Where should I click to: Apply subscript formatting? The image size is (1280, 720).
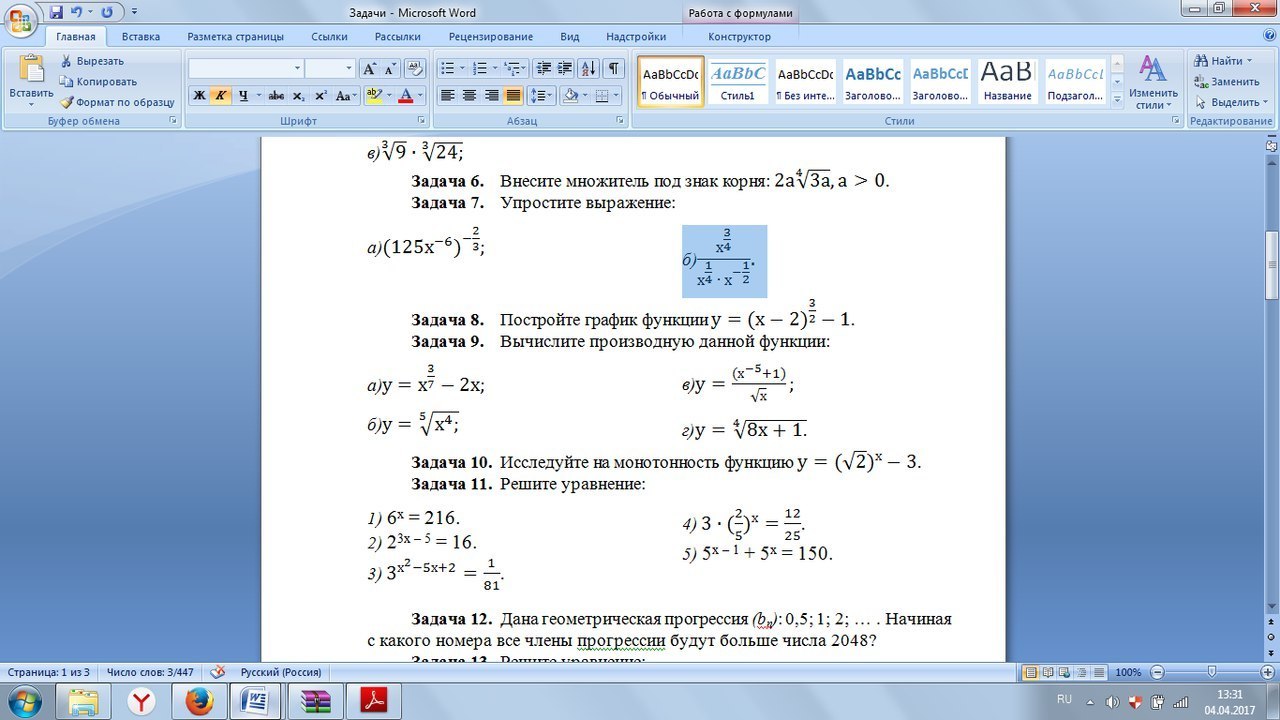(x=300, y=96)
